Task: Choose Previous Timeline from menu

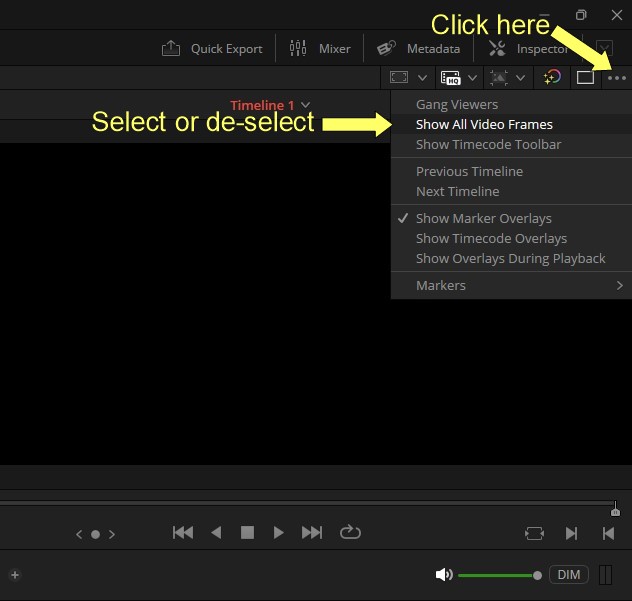Action: 511,171
